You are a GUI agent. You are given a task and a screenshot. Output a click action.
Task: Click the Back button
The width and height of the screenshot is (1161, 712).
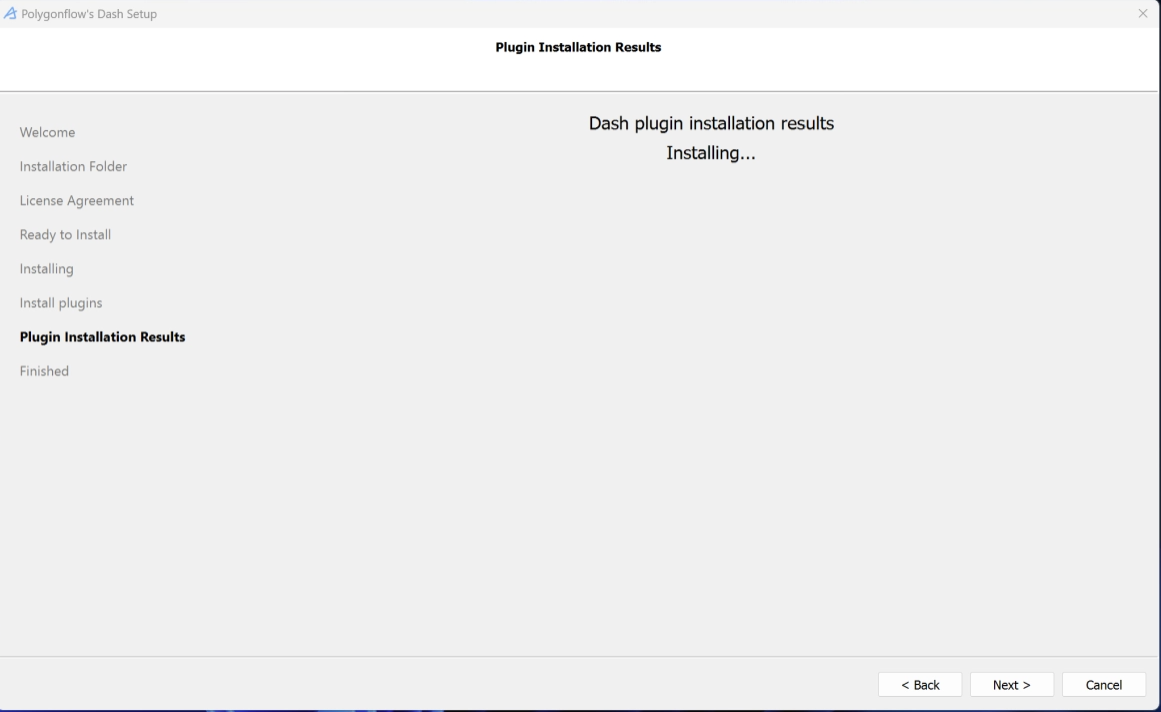point(919,684)
